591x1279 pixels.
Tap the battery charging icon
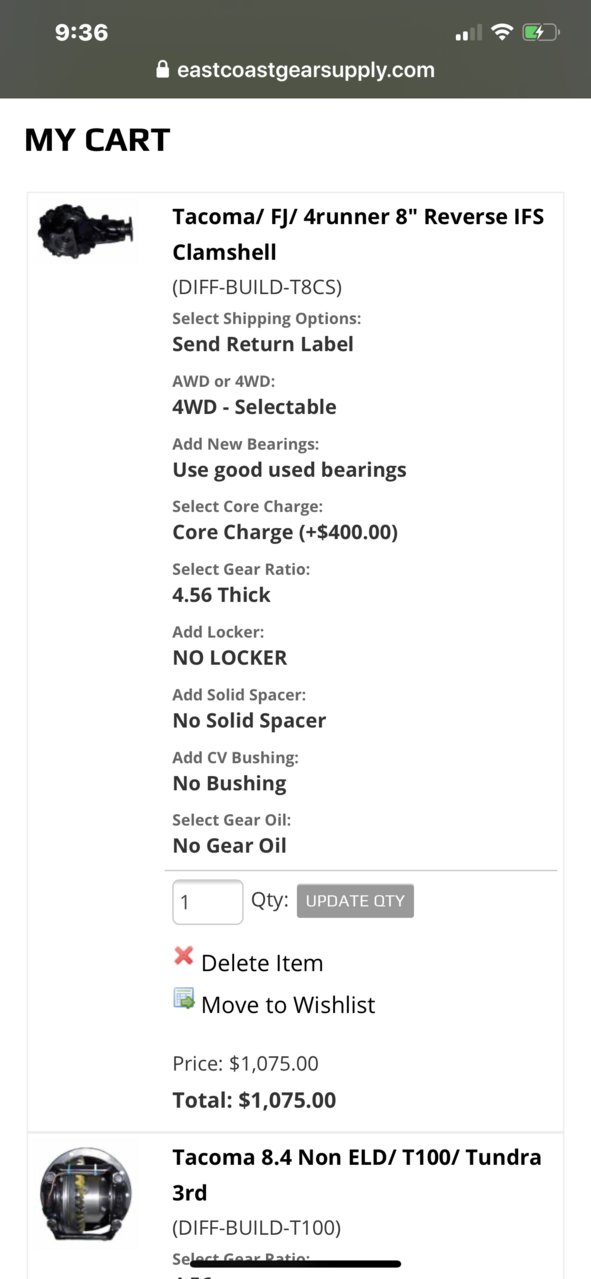coord(541,32)
